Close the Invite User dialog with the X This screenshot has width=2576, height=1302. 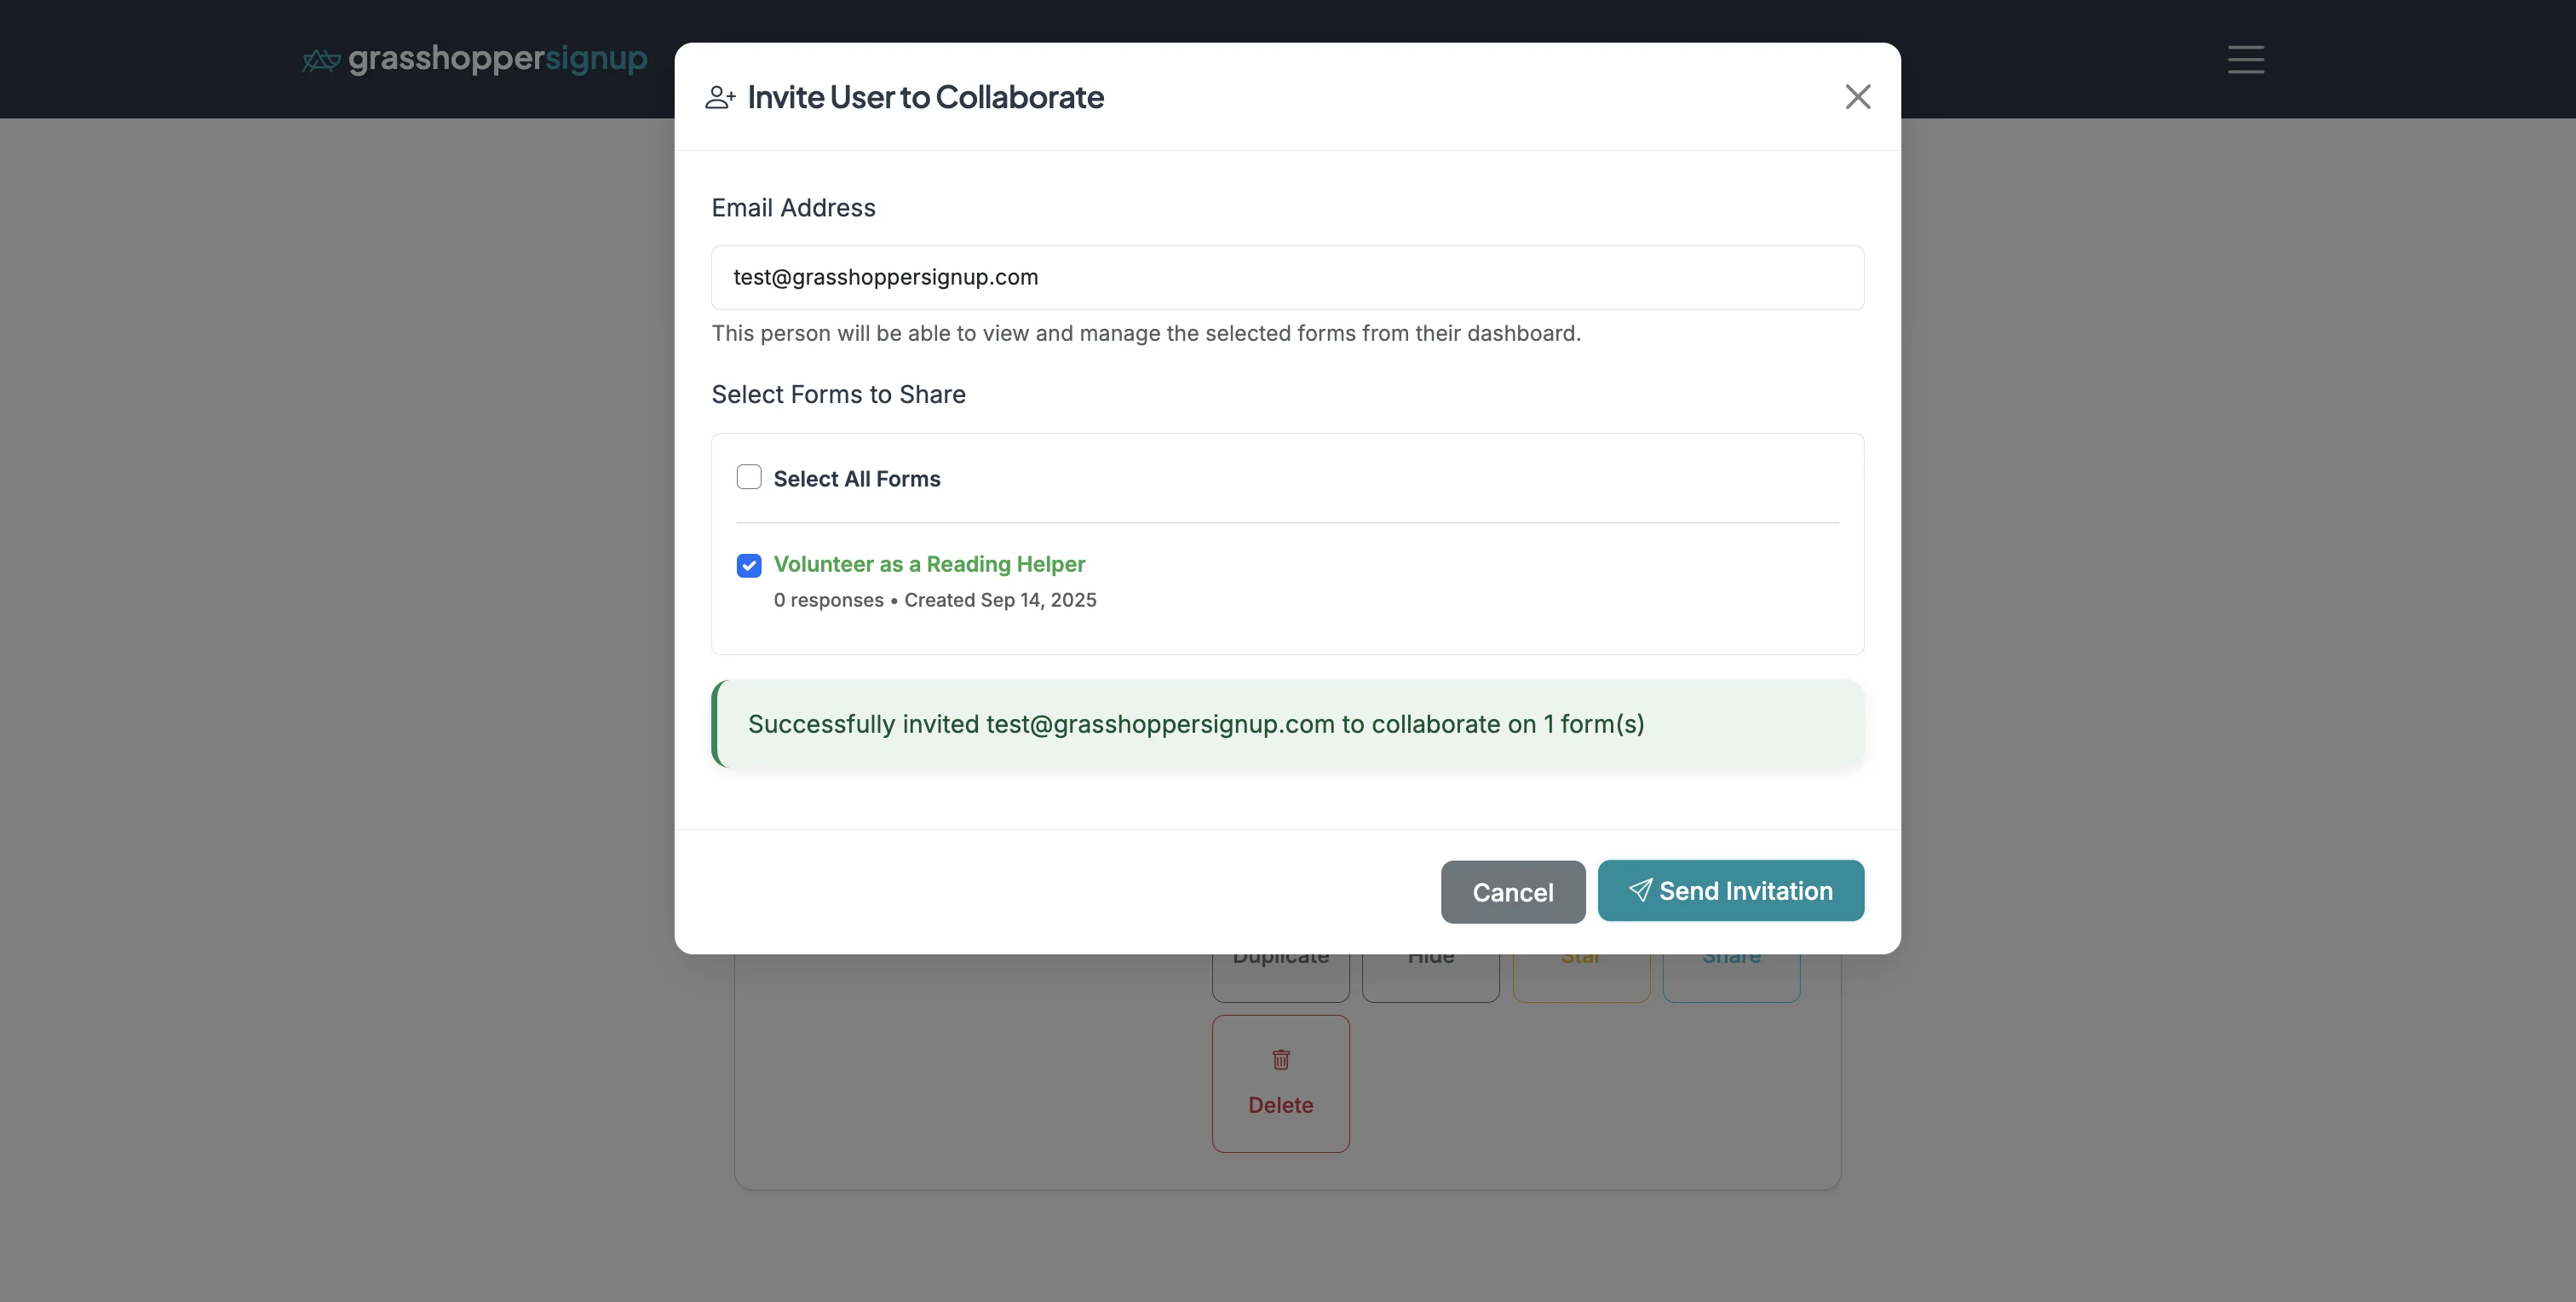[x=1857, y=96]
